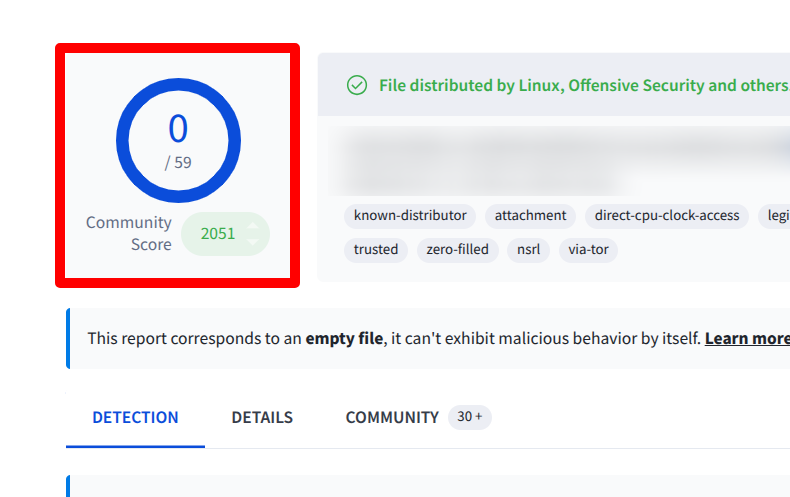Select the direct-cpu-clock-access tag
The width and height of the screenshot is (790, 497).
(667, 216)
